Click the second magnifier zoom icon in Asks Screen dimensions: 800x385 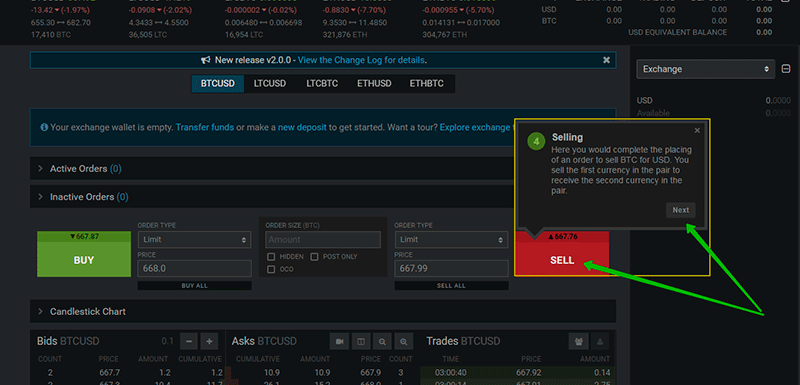coord(404,341)
